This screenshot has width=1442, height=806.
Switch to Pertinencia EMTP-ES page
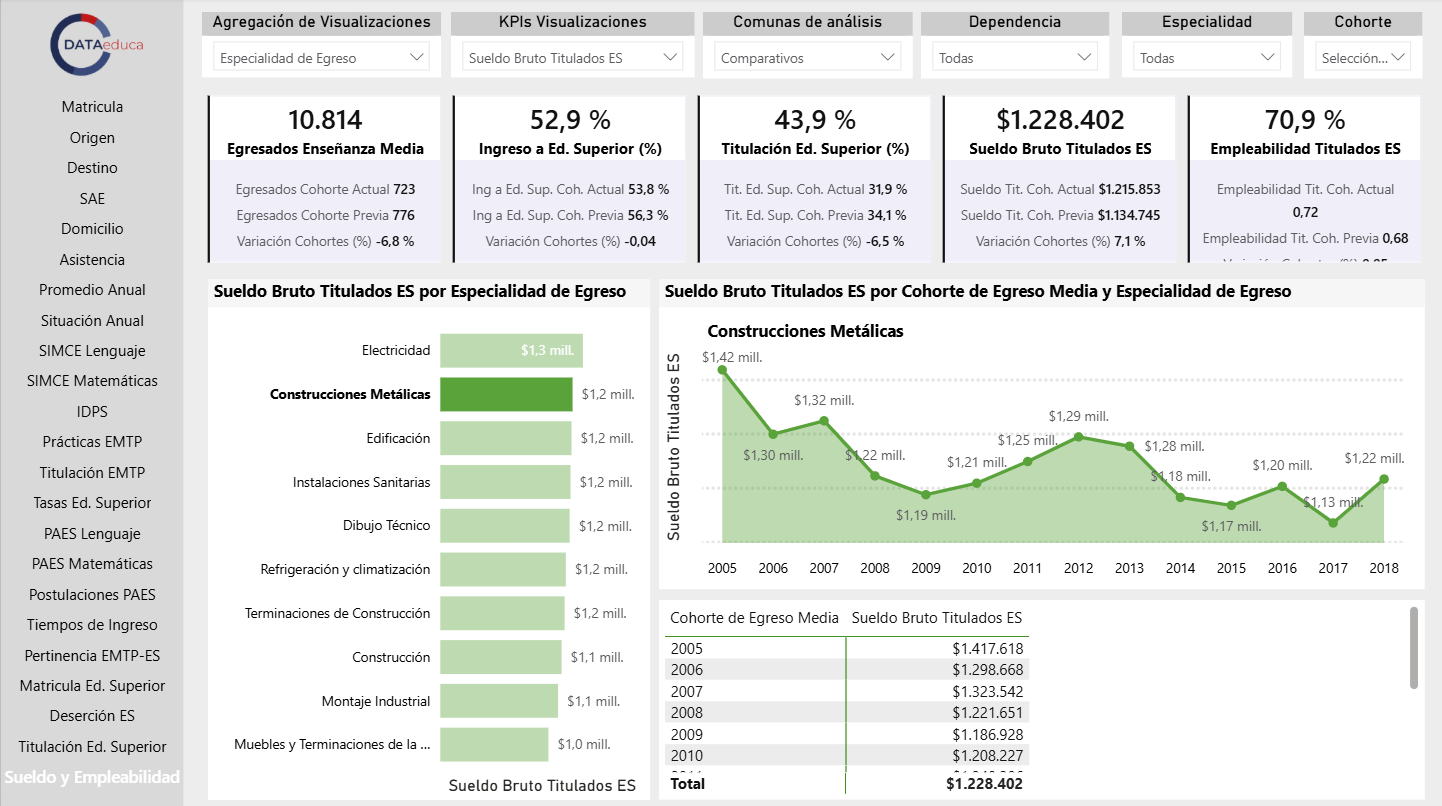click(x=92, y=656)
